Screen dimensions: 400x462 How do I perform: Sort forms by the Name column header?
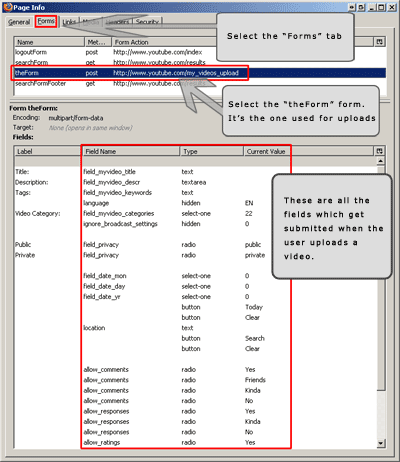click(49, 42)
